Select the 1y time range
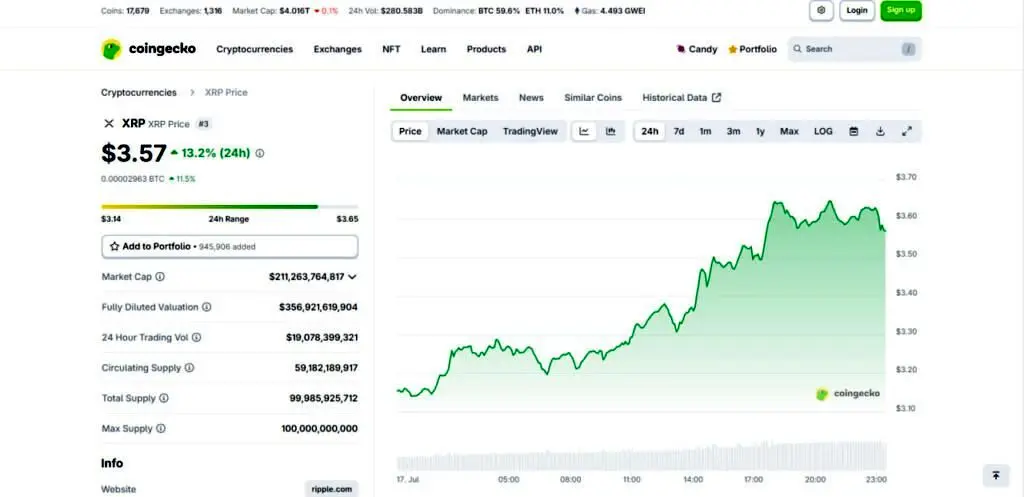 pos(760,131)
